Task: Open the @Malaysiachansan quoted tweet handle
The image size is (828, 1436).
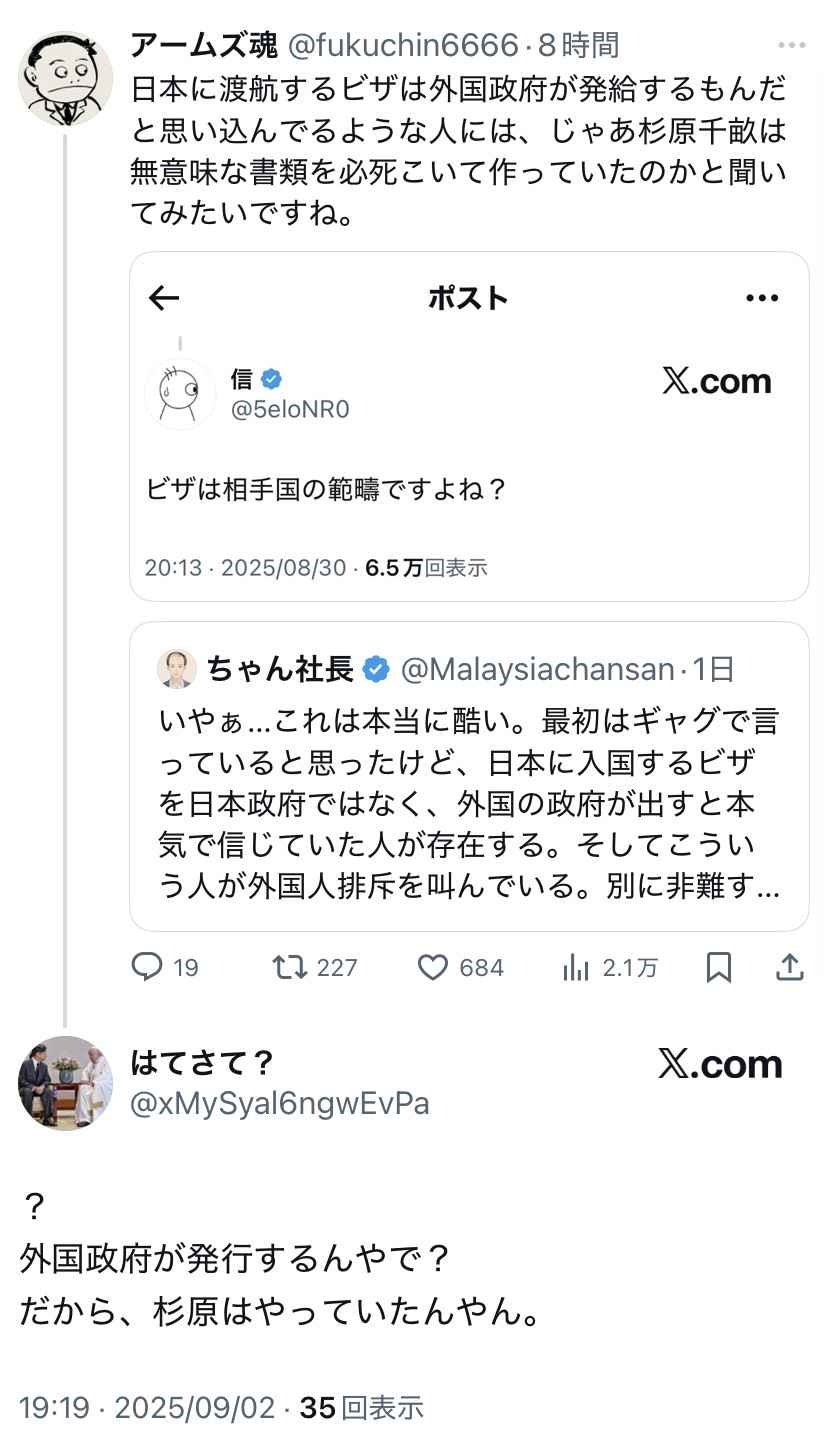Action: click(x=537, y=669)
